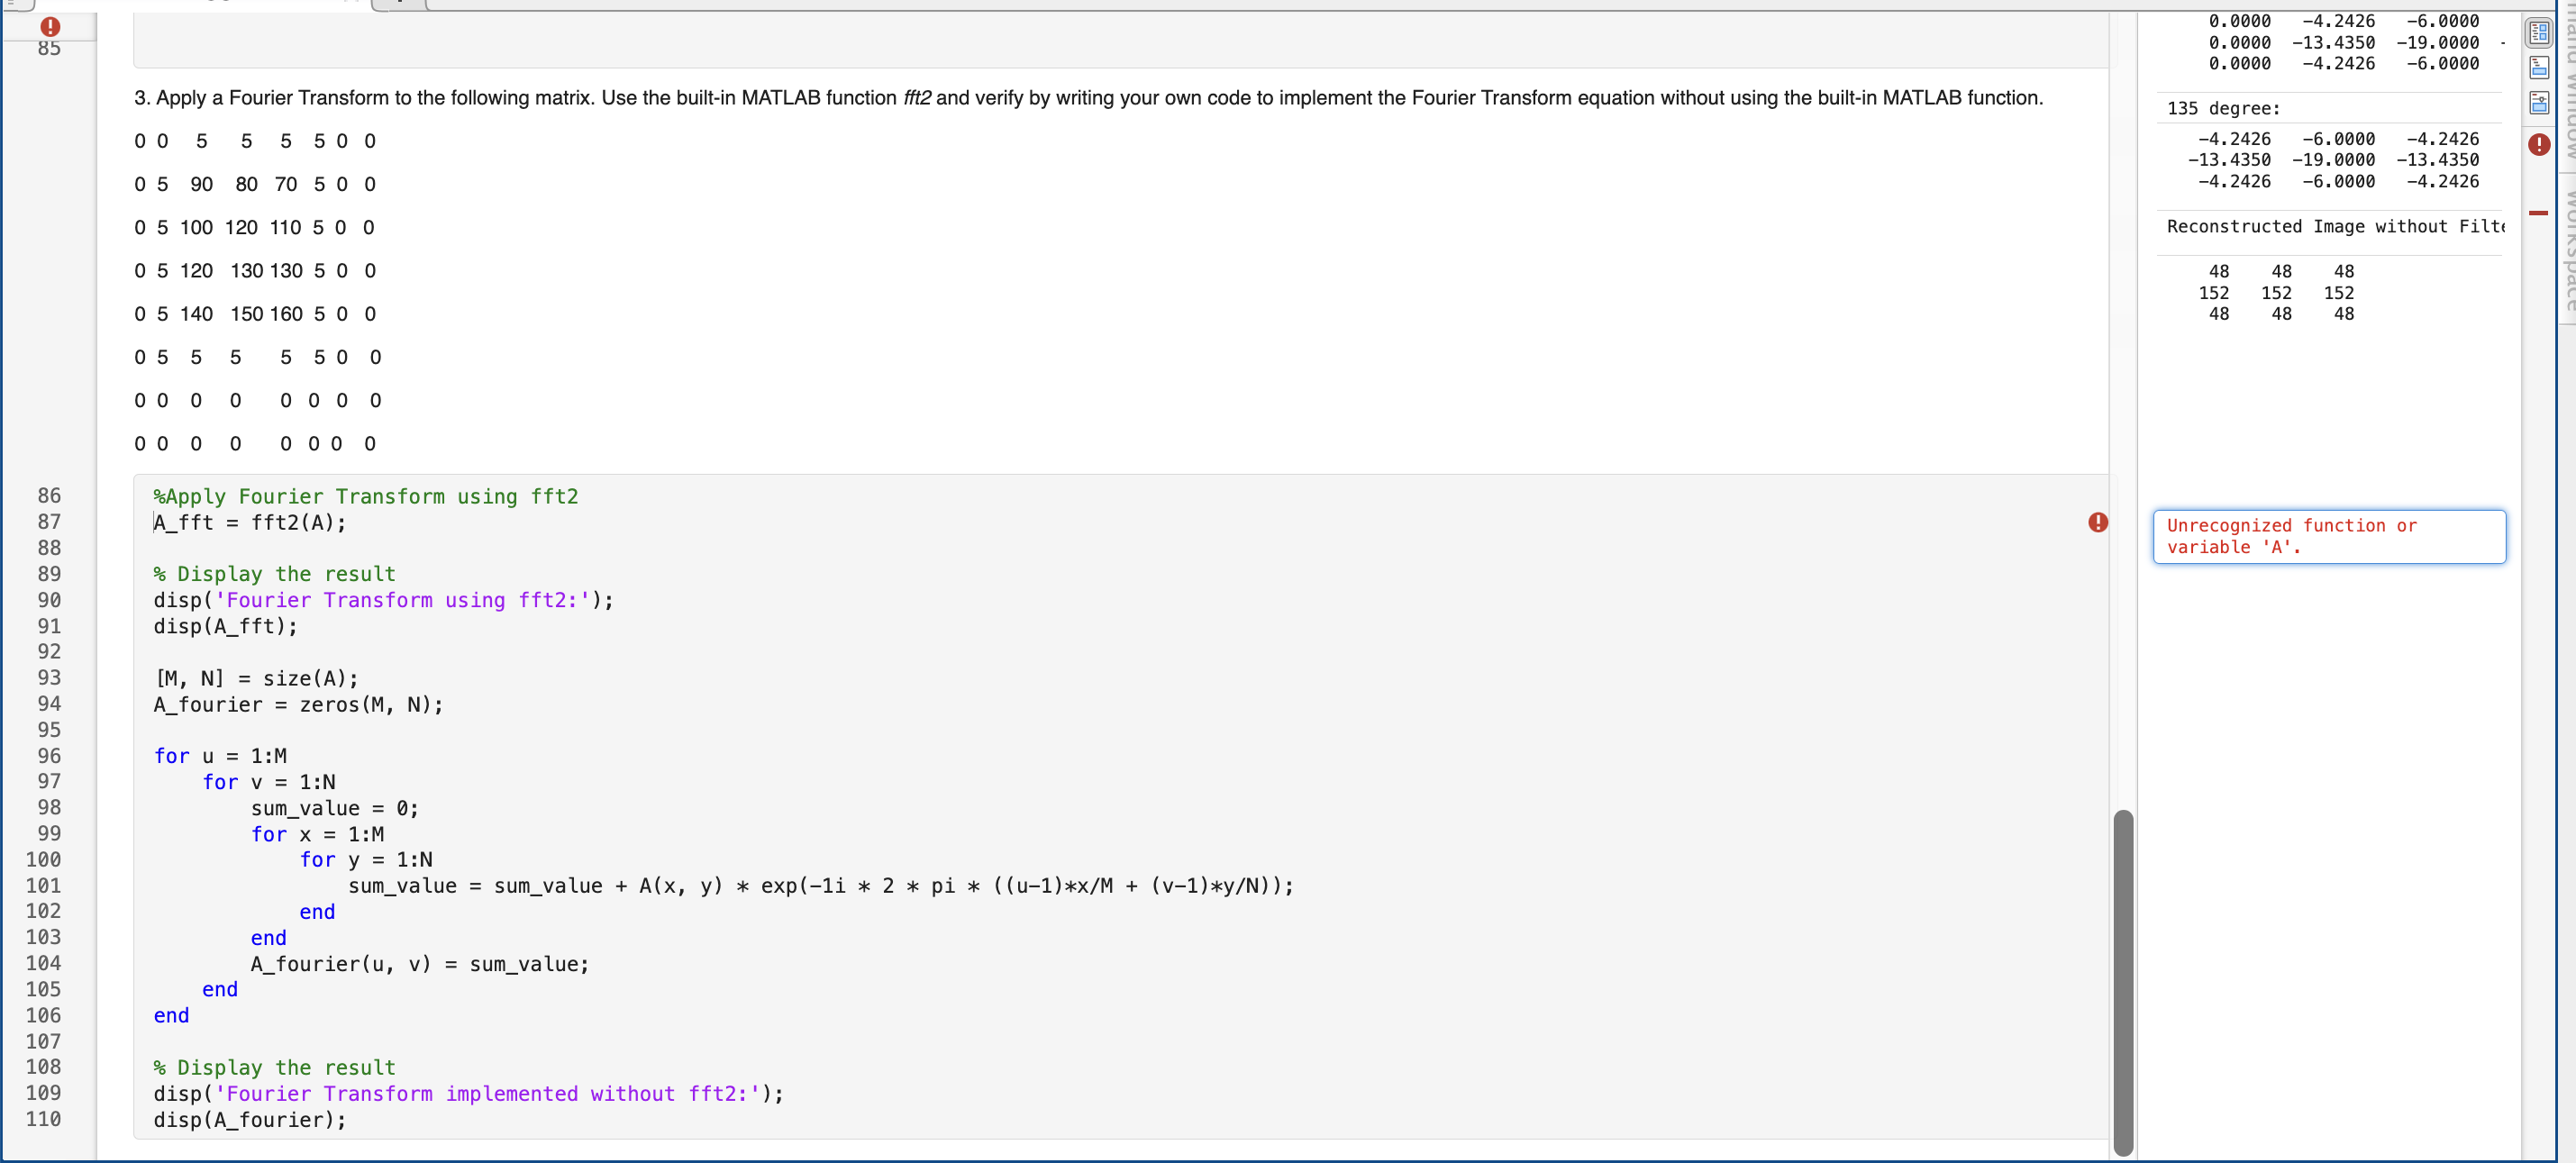Set a breakpoint on line 110
The image size is (2576, 1163).
[49, 1120]
